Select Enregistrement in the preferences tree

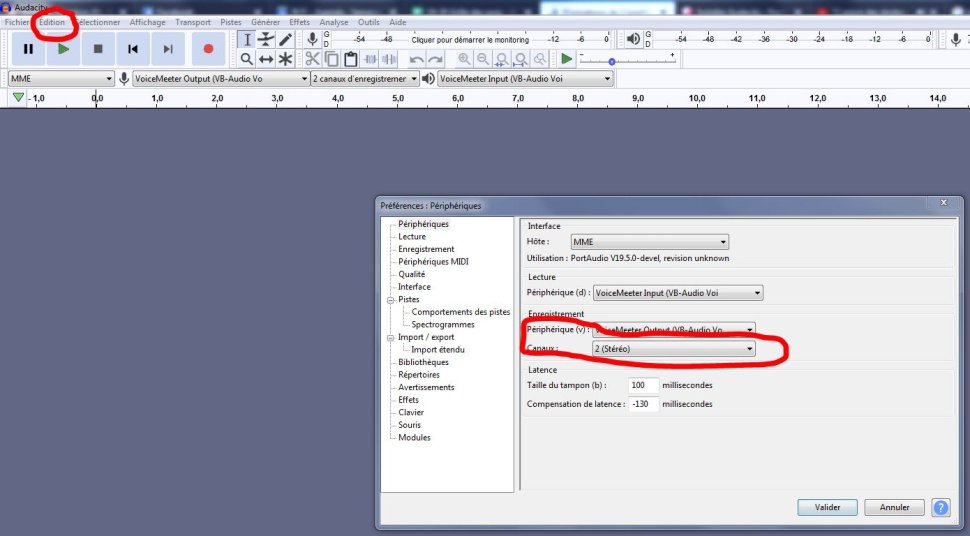(426, 249)
